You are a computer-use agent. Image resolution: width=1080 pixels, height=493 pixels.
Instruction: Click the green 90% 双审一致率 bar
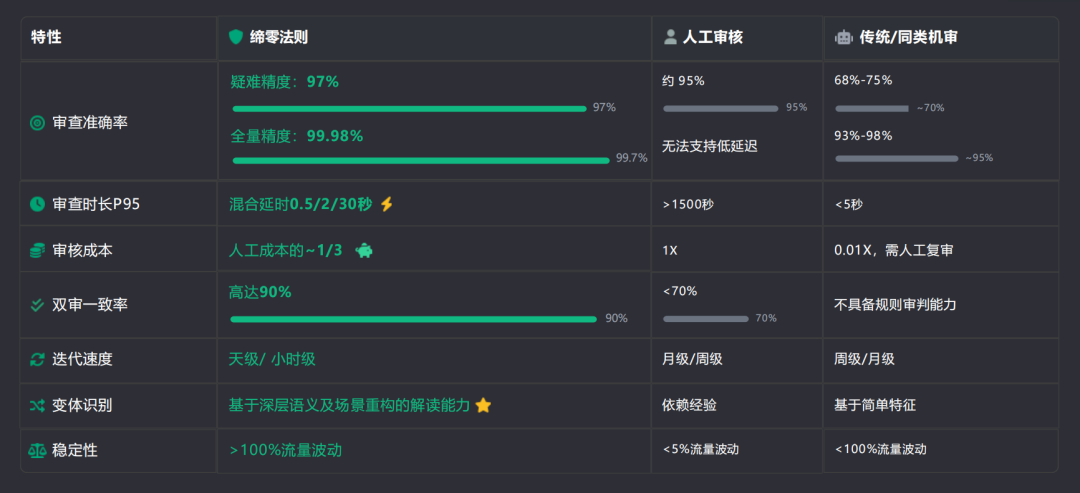(x=413, y=319)
